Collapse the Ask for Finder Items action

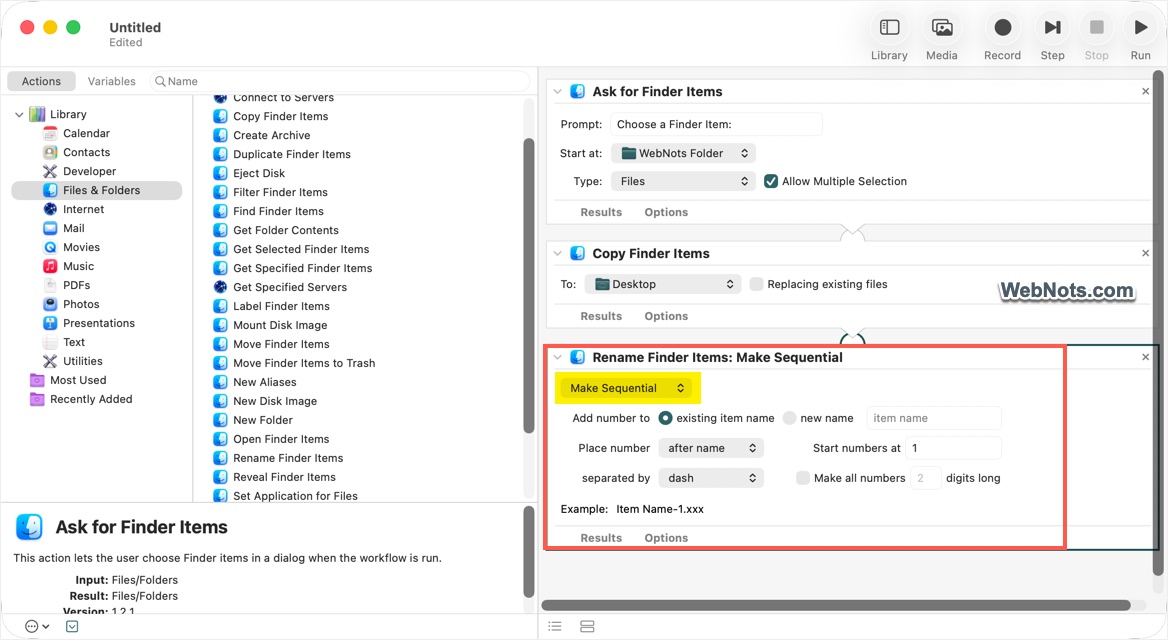point(557,91)
